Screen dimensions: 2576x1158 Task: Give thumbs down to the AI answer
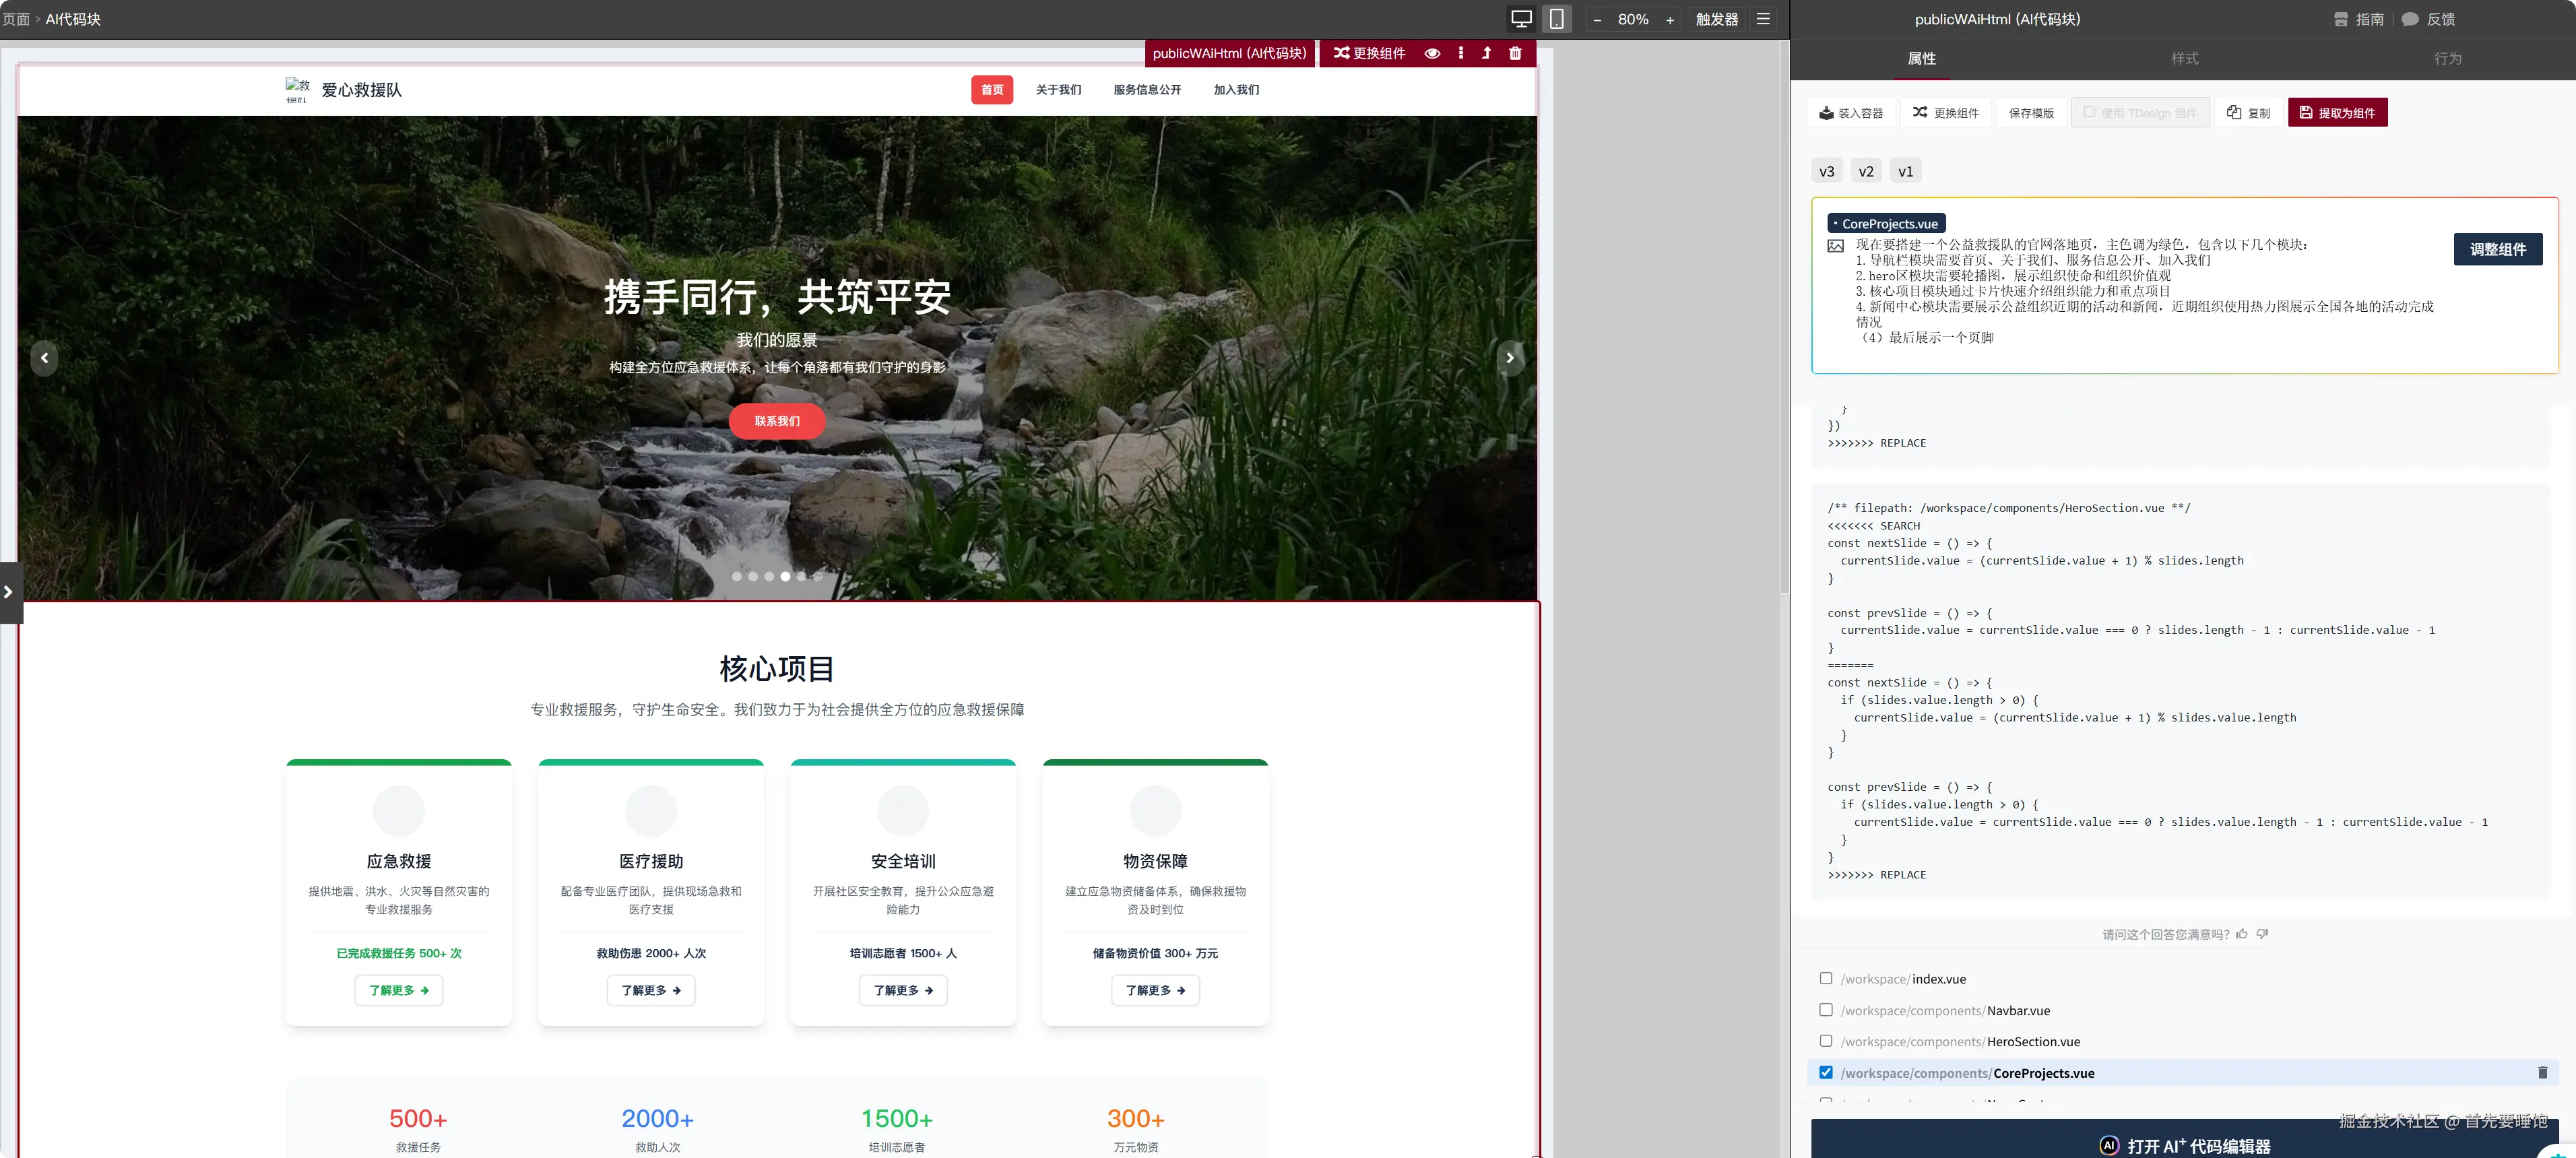click(x=2262, y=934)
